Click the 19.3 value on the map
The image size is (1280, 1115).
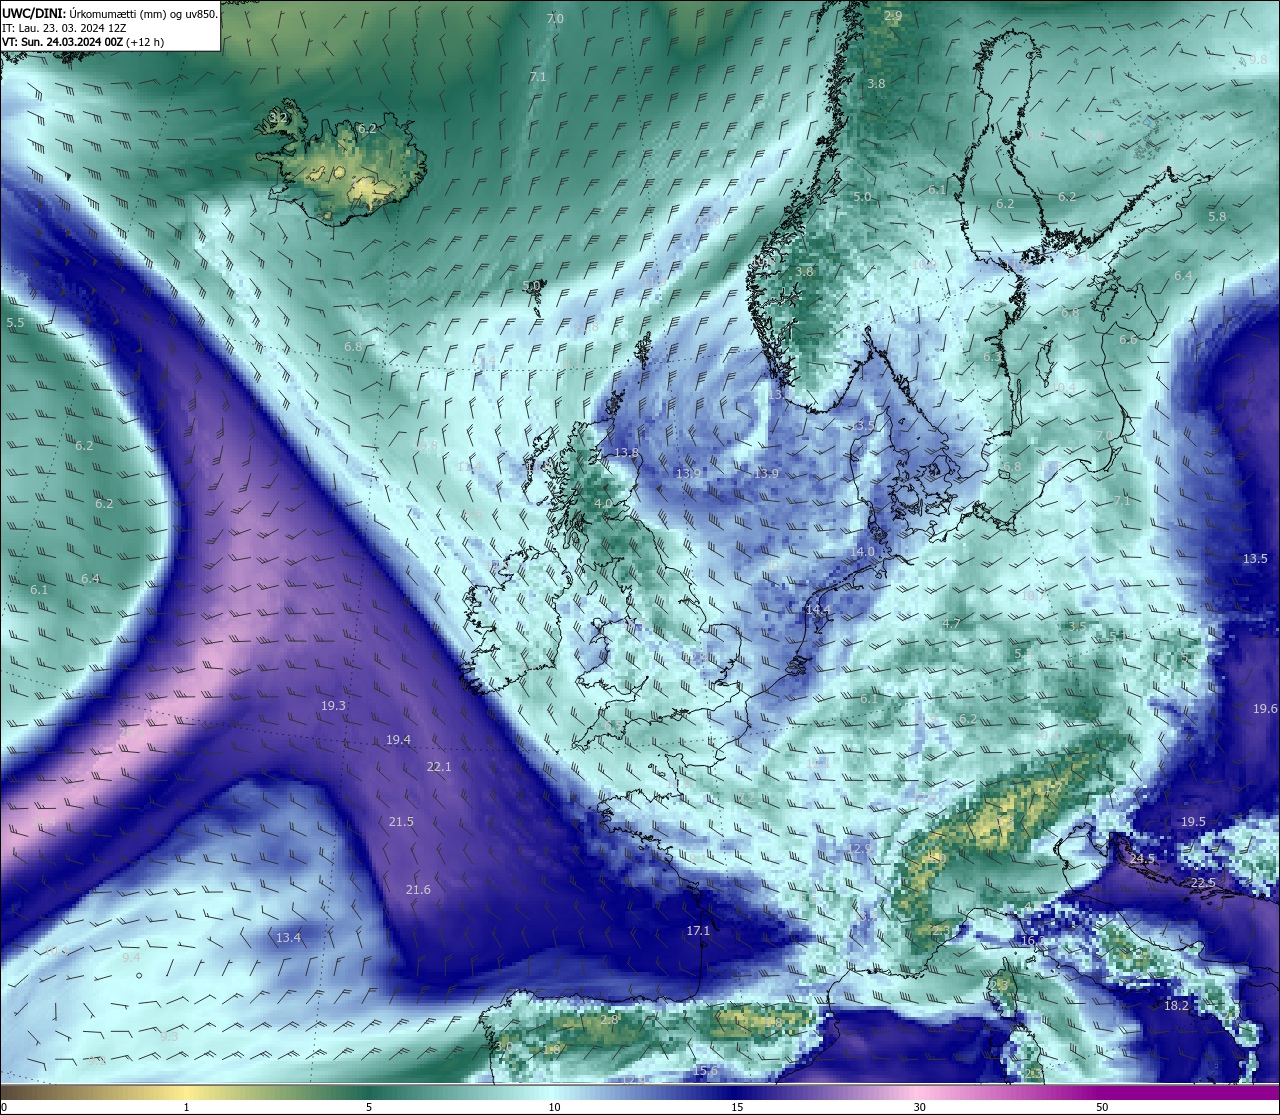(333, 706)
